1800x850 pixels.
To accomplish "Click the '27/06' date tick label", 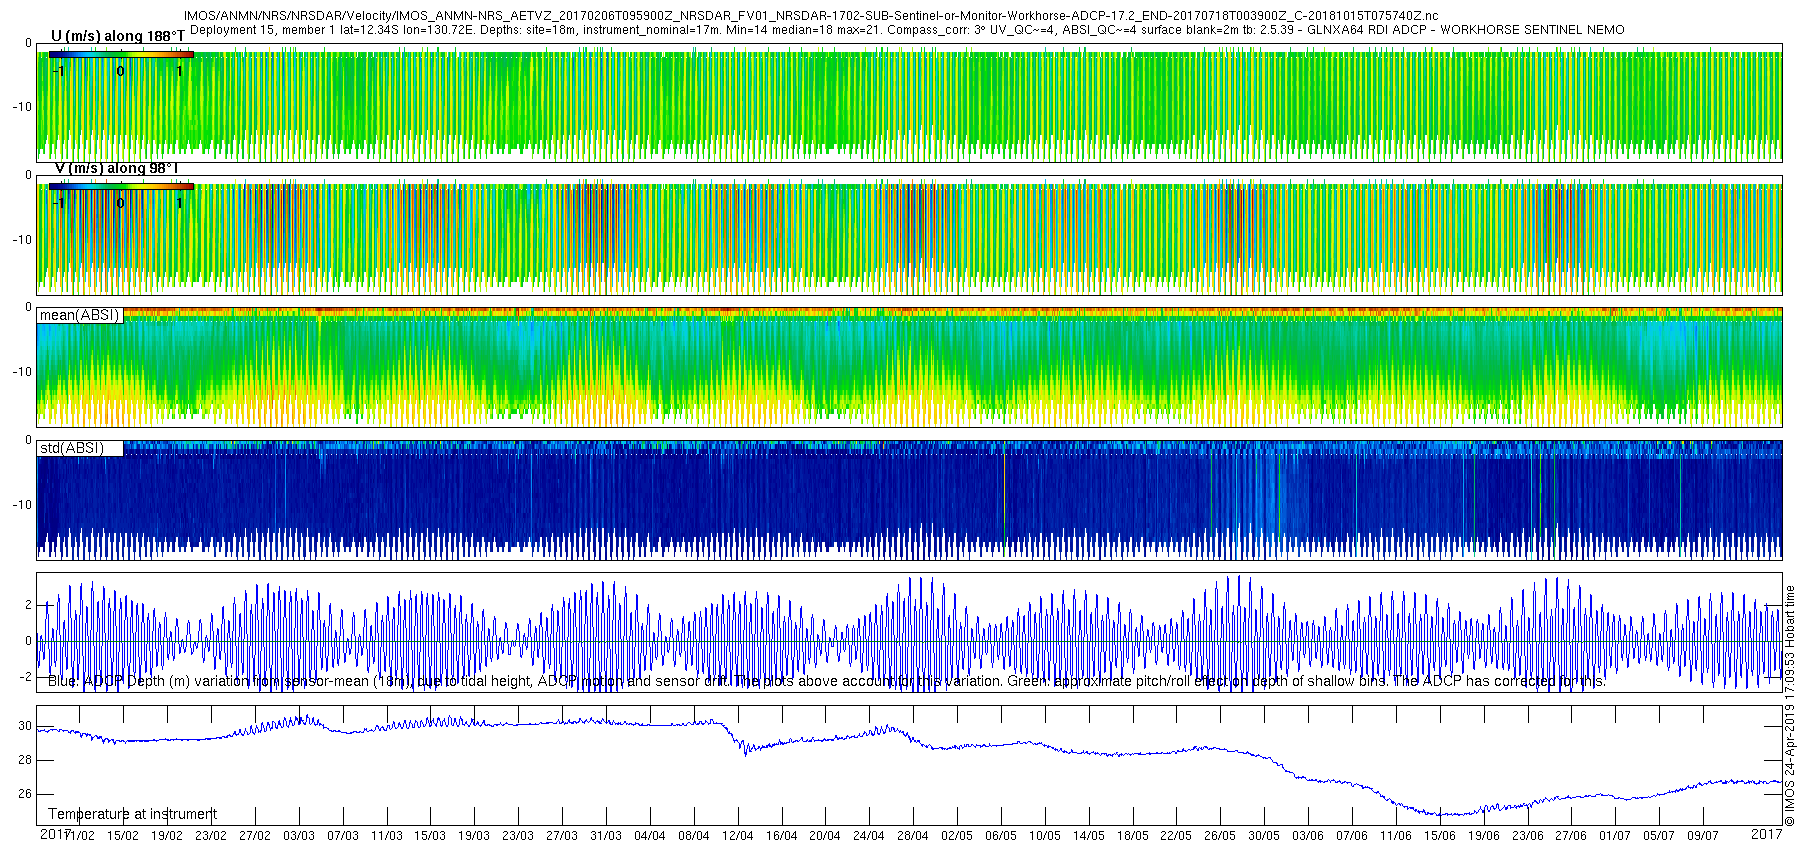I will point(1571,836).
